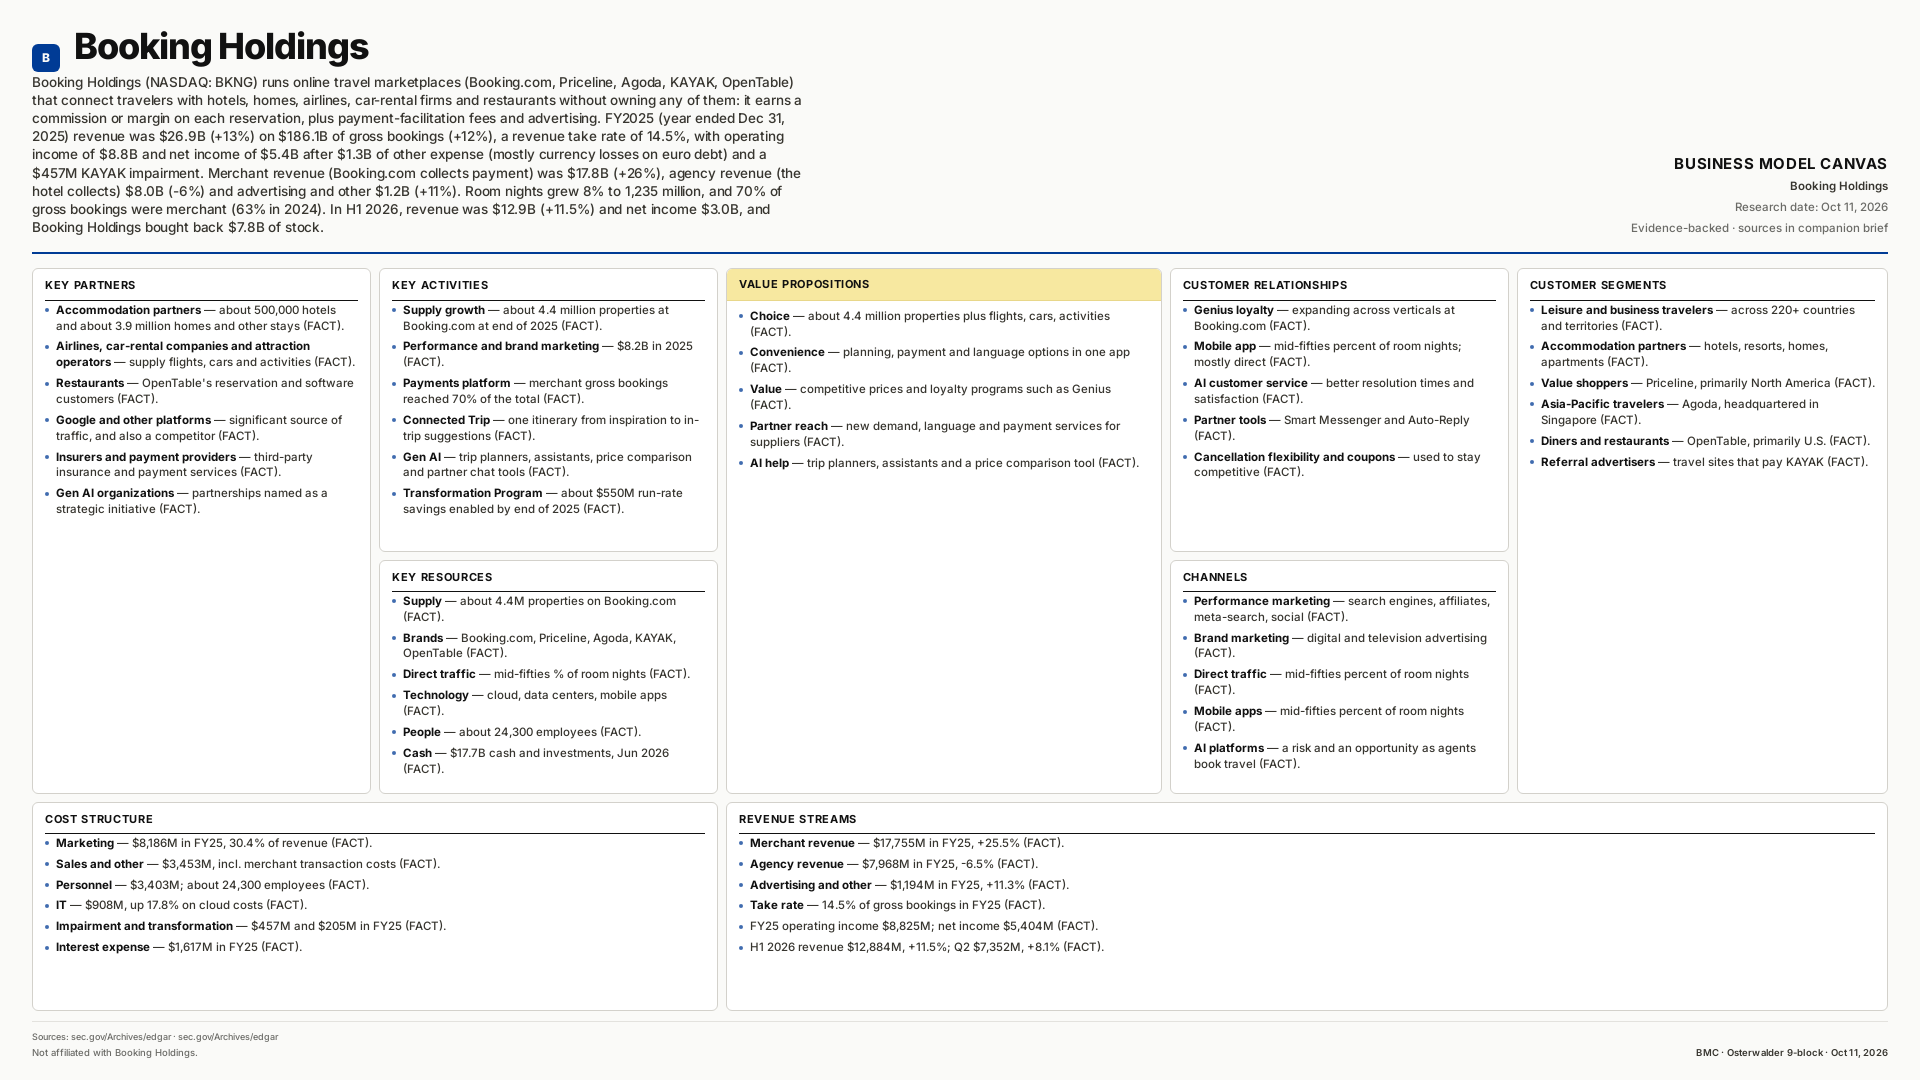
Task: Click the Cost Structure heading
Action: click(99, 819)
